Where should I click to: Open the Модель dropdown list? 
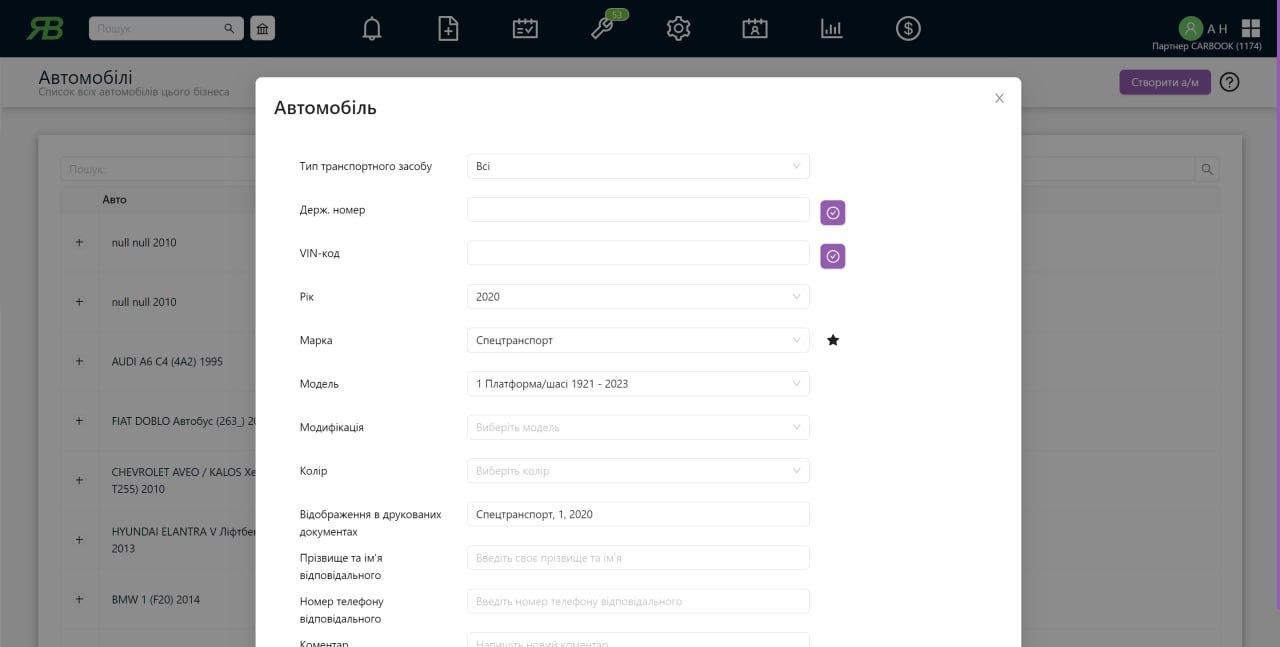(638, 384)
